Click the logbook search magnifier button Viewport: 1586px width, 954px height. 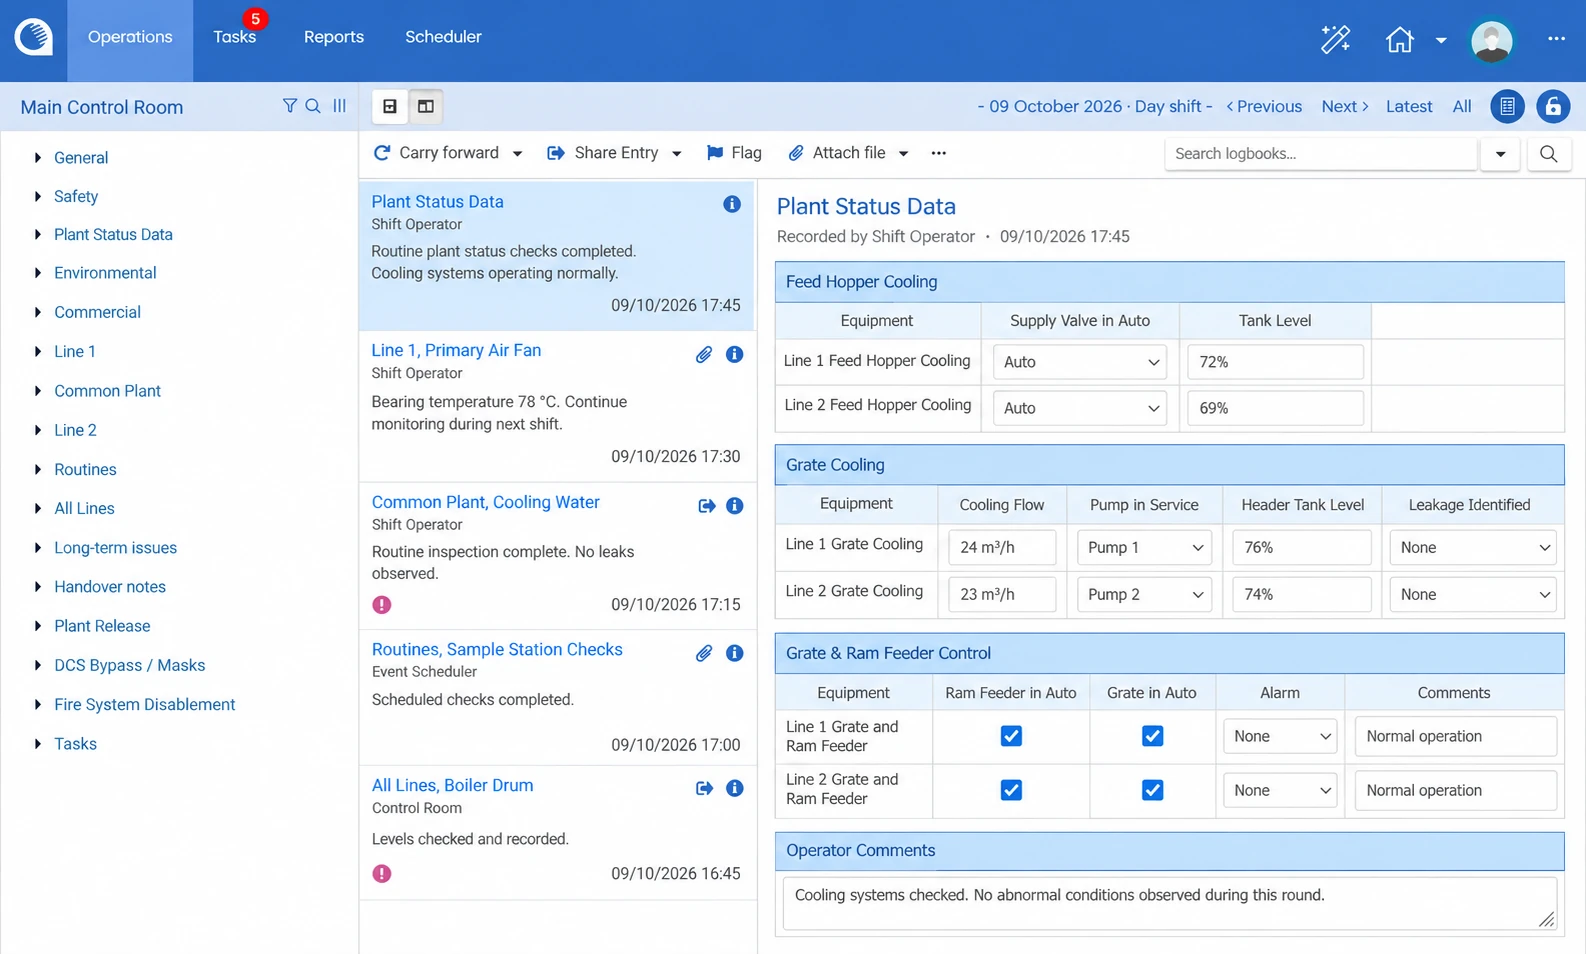tap(1548, 154)
